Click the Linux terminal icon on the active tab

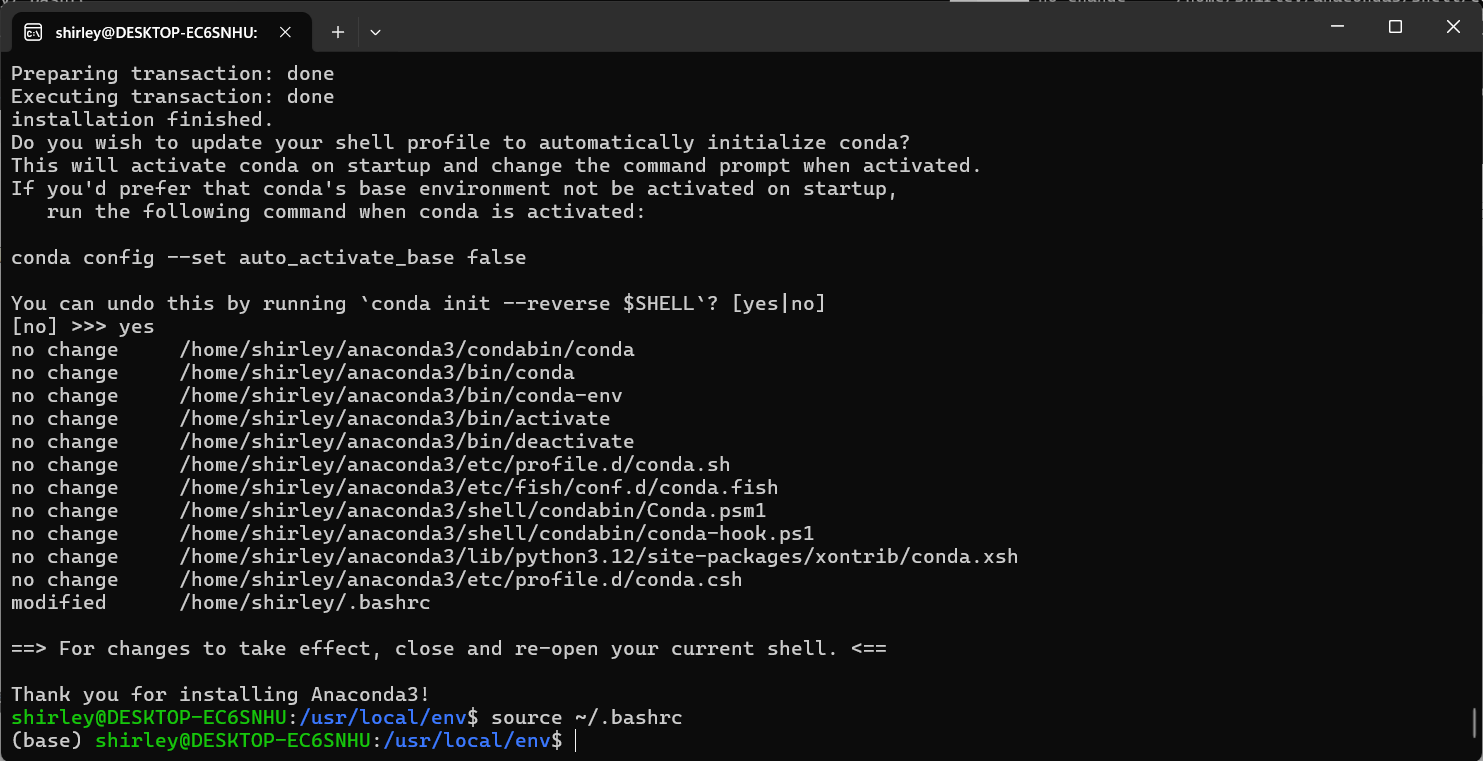31,31
